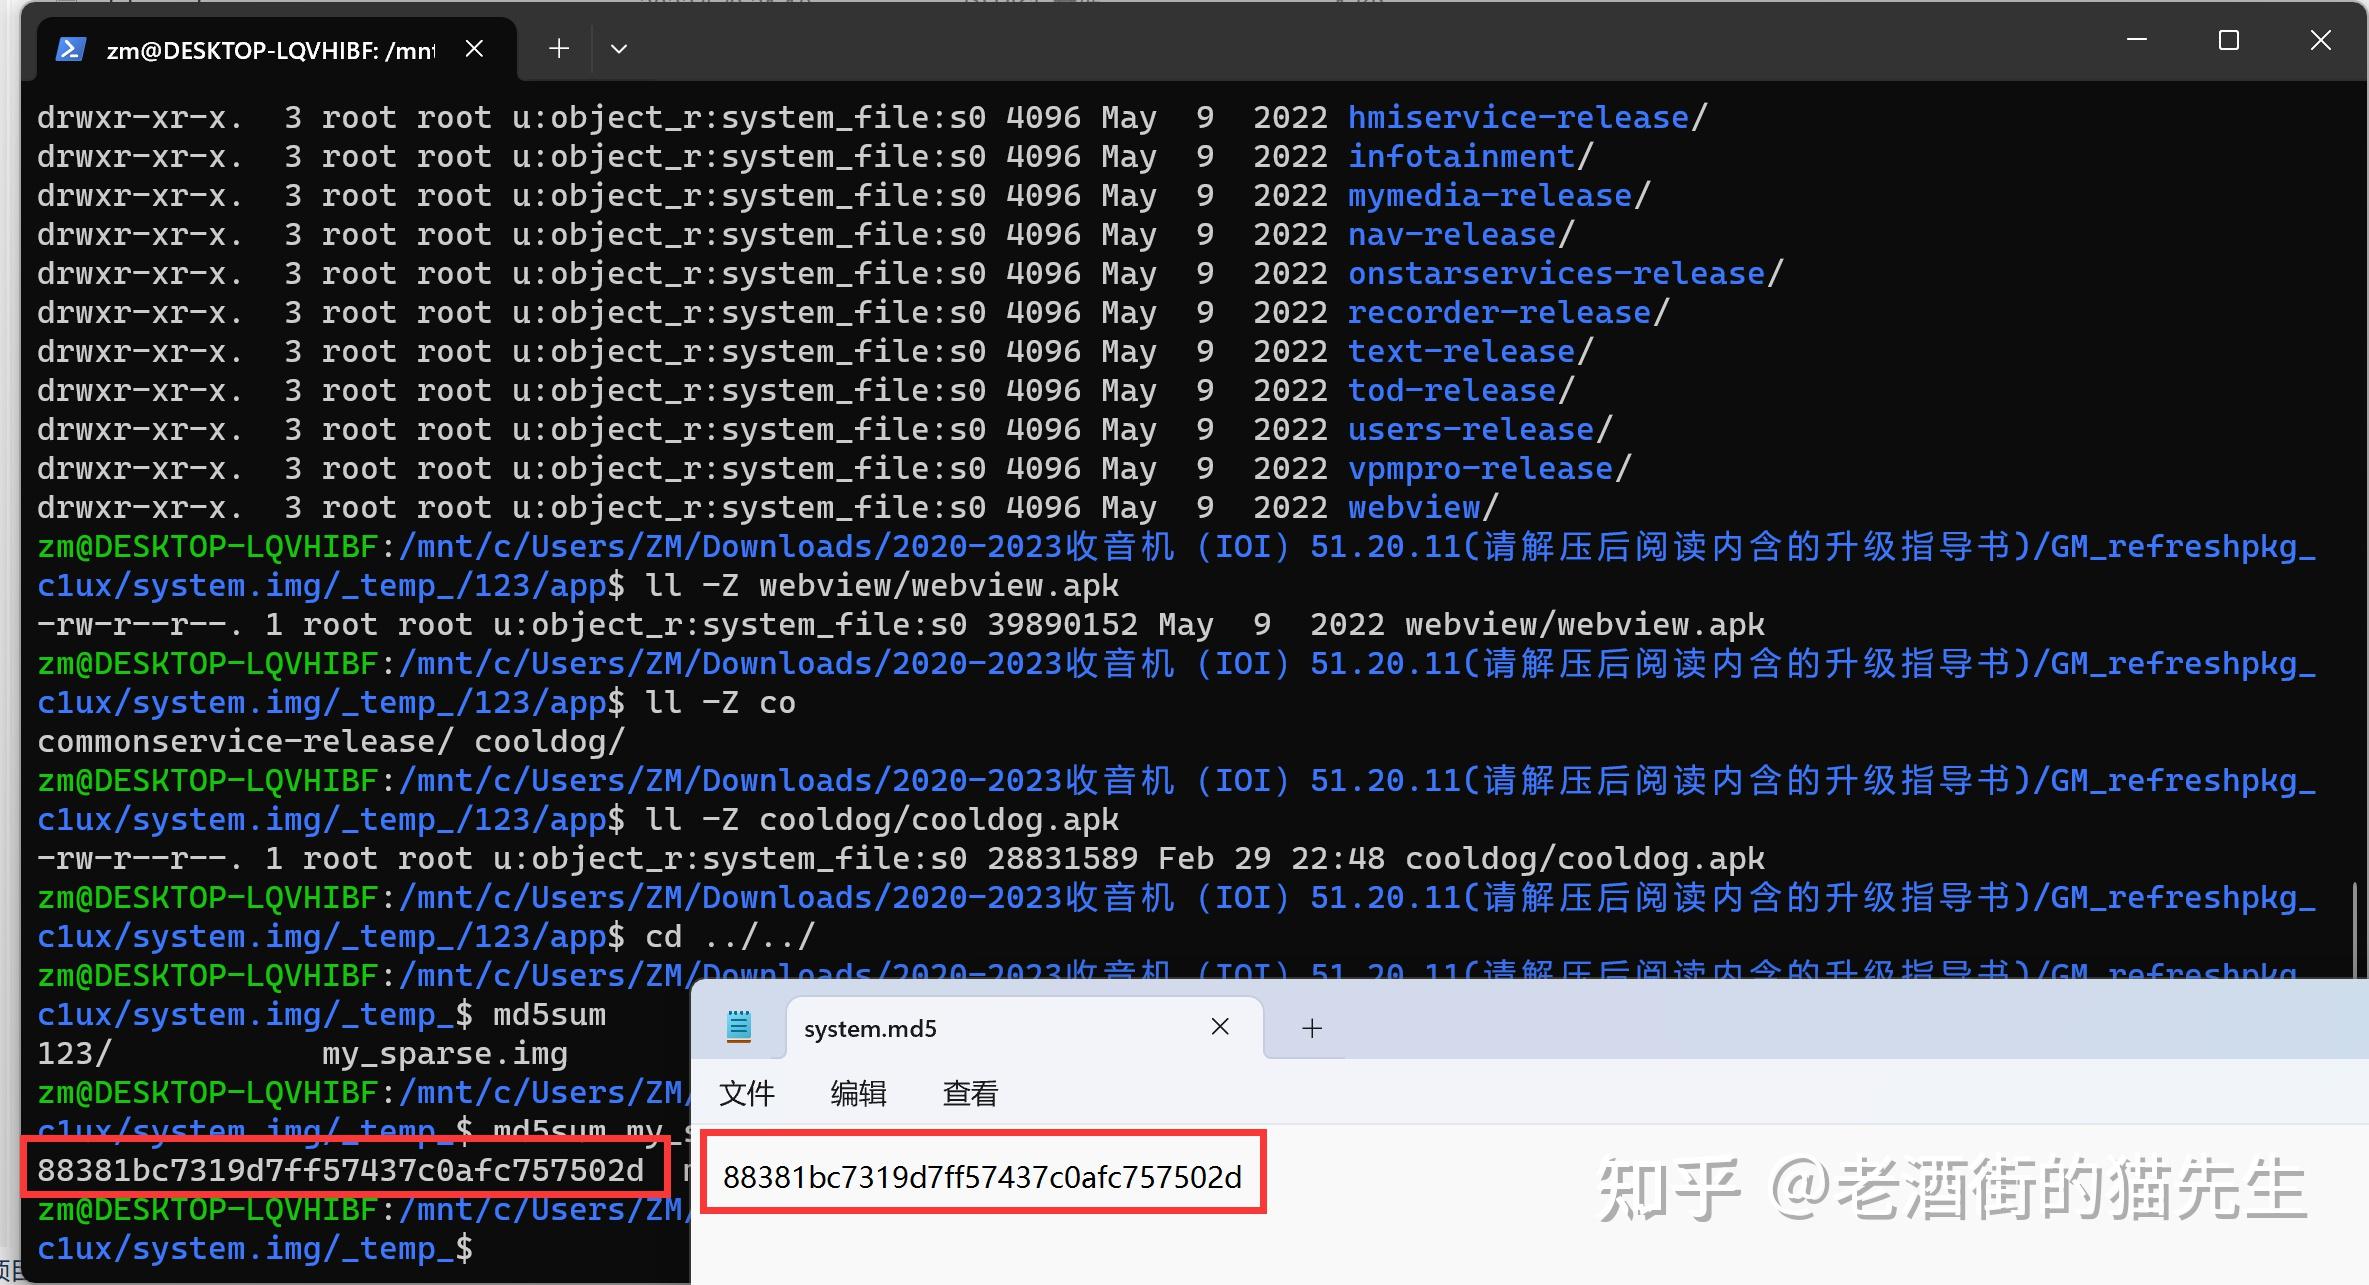Open the 文件 menu

[746, 1093]
